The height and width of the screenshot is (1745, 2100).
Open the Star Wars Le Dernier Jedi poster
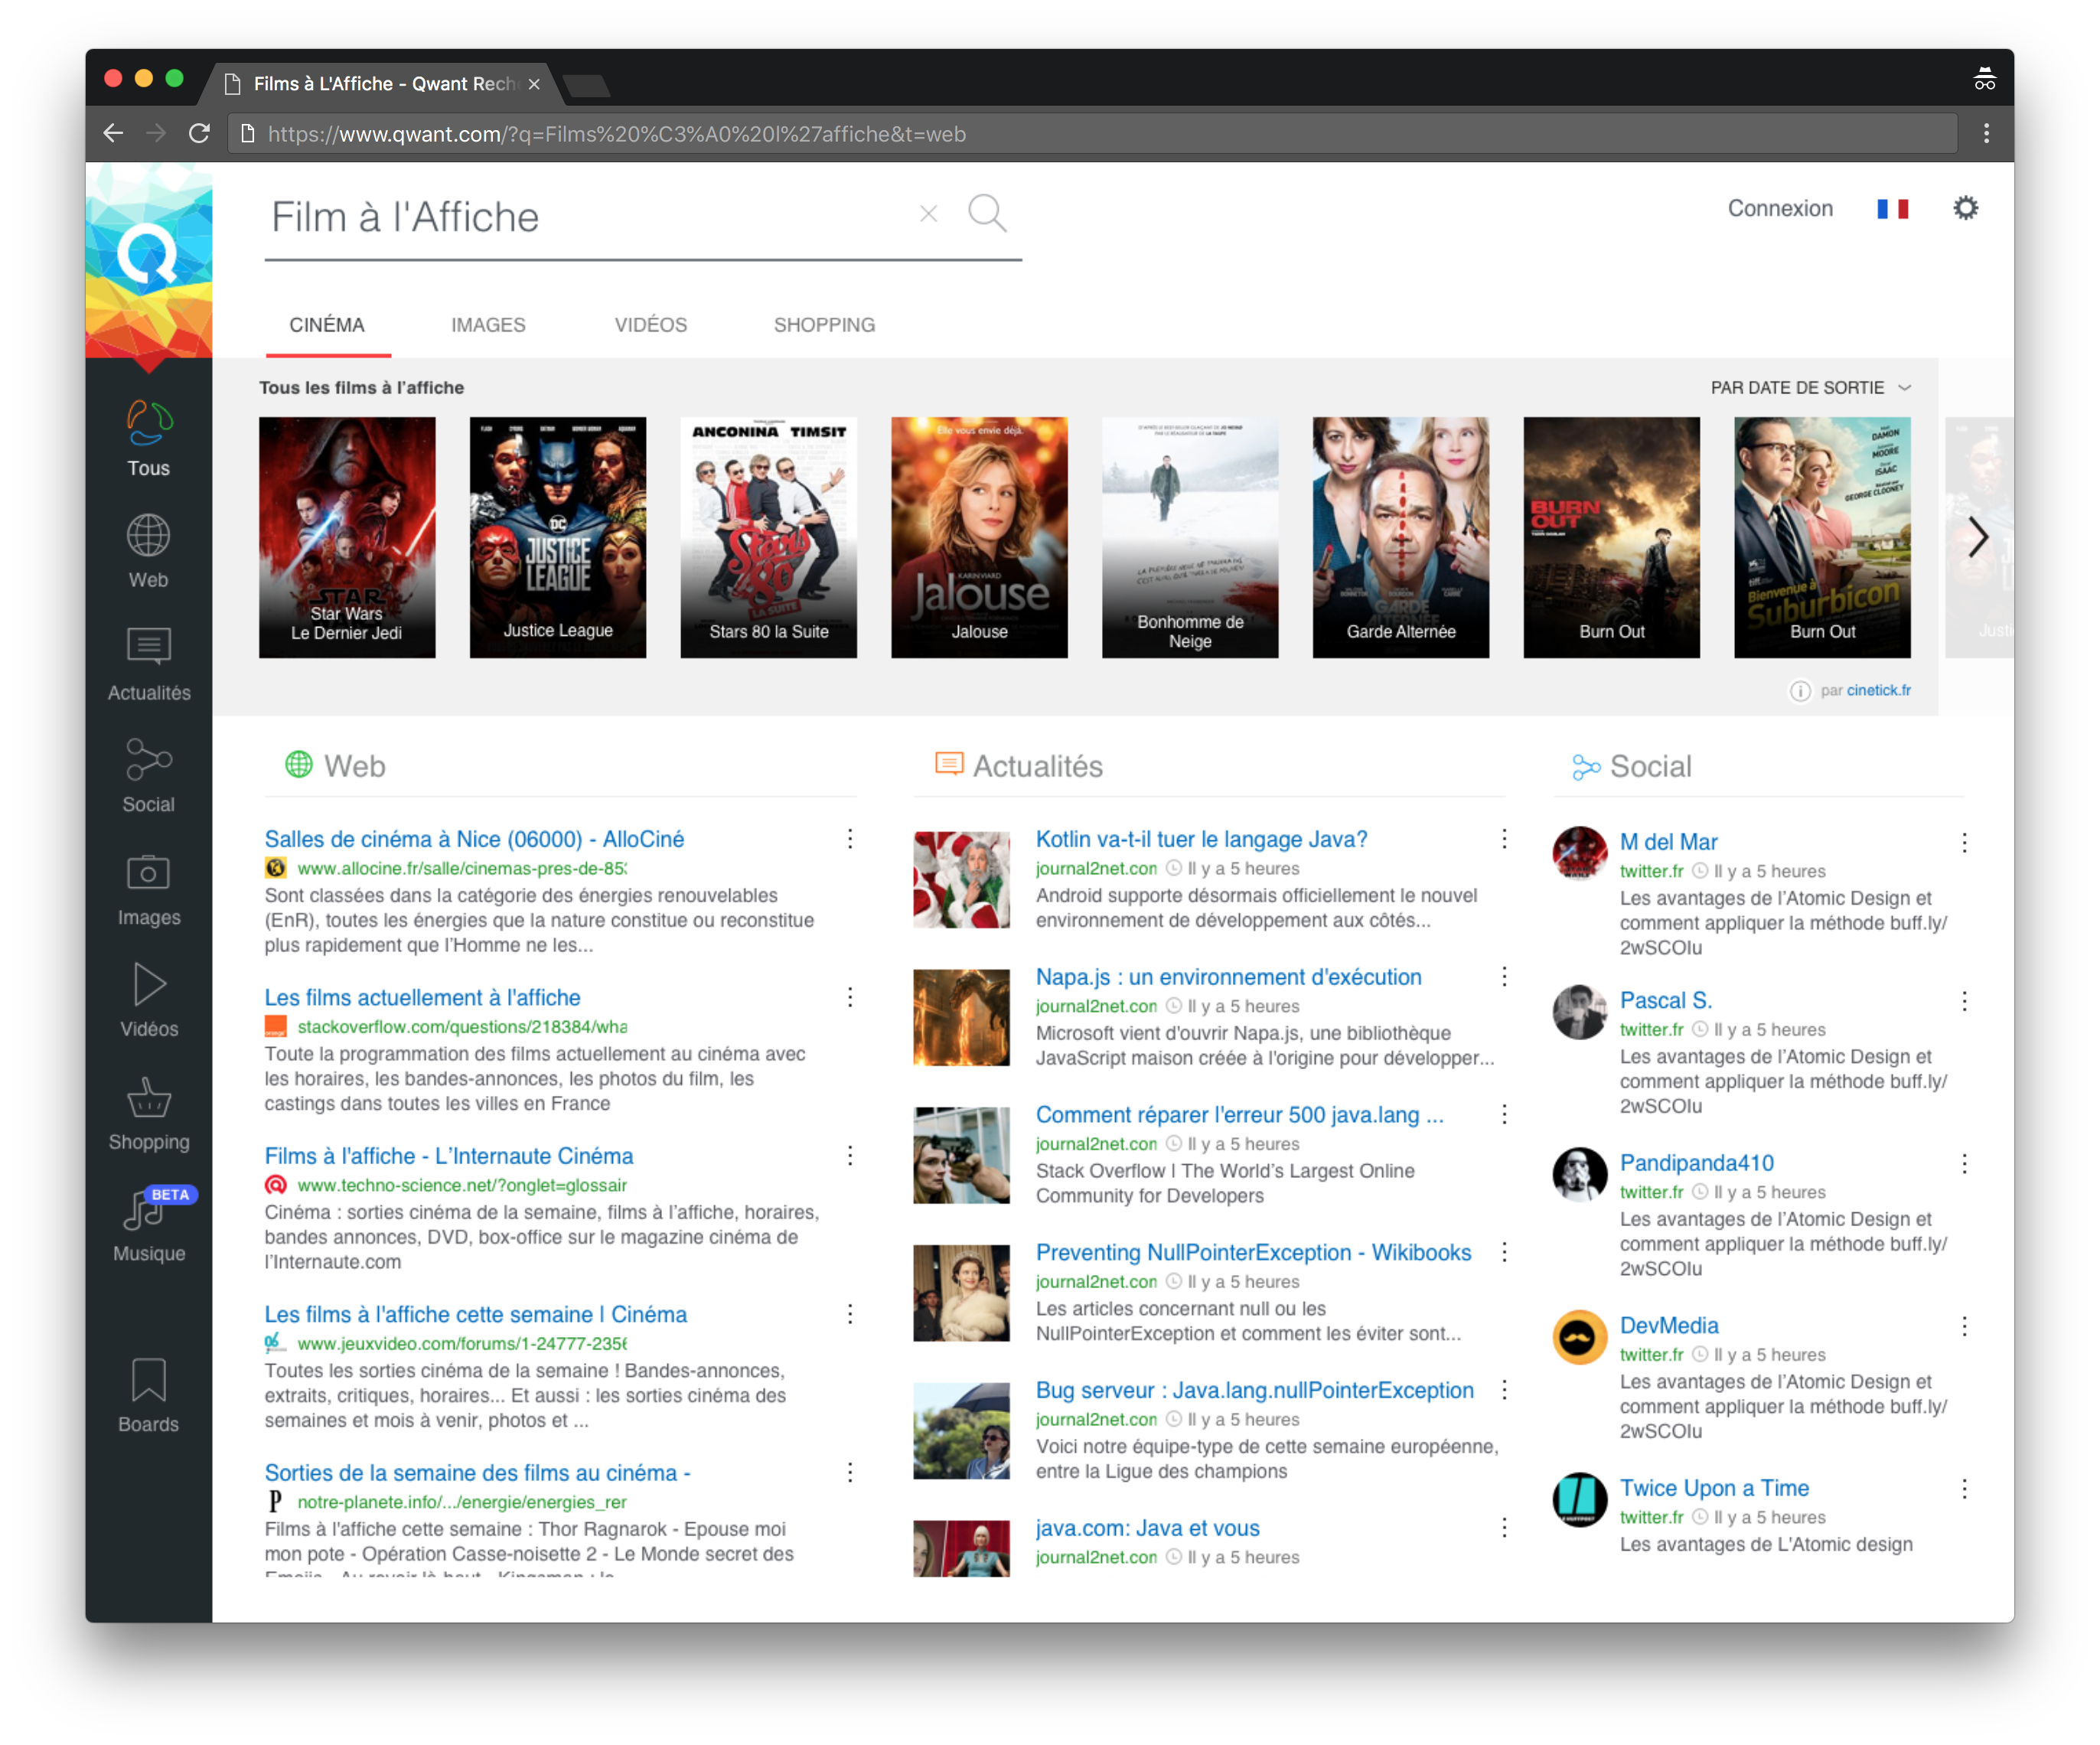[x=347, y=537]
